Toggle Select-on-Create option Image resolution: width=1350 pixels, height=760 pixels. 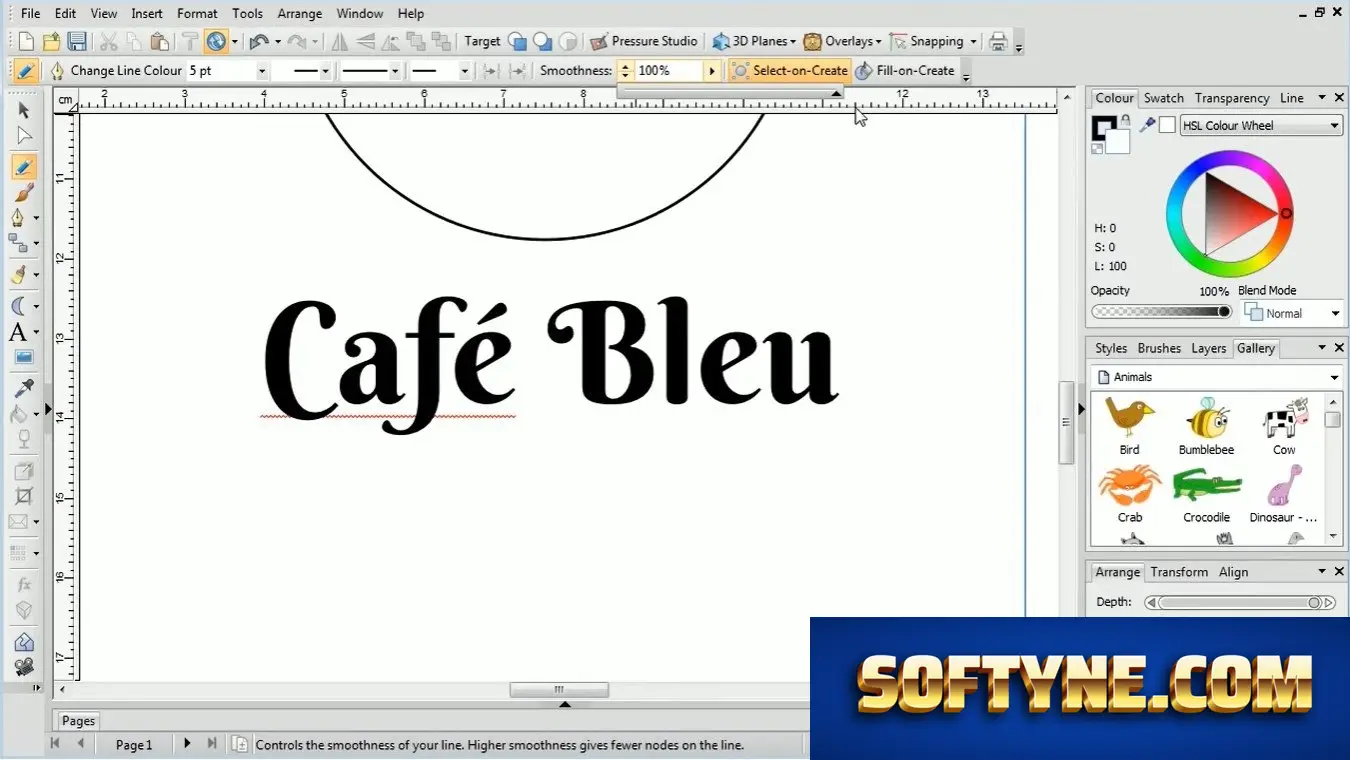790,70
